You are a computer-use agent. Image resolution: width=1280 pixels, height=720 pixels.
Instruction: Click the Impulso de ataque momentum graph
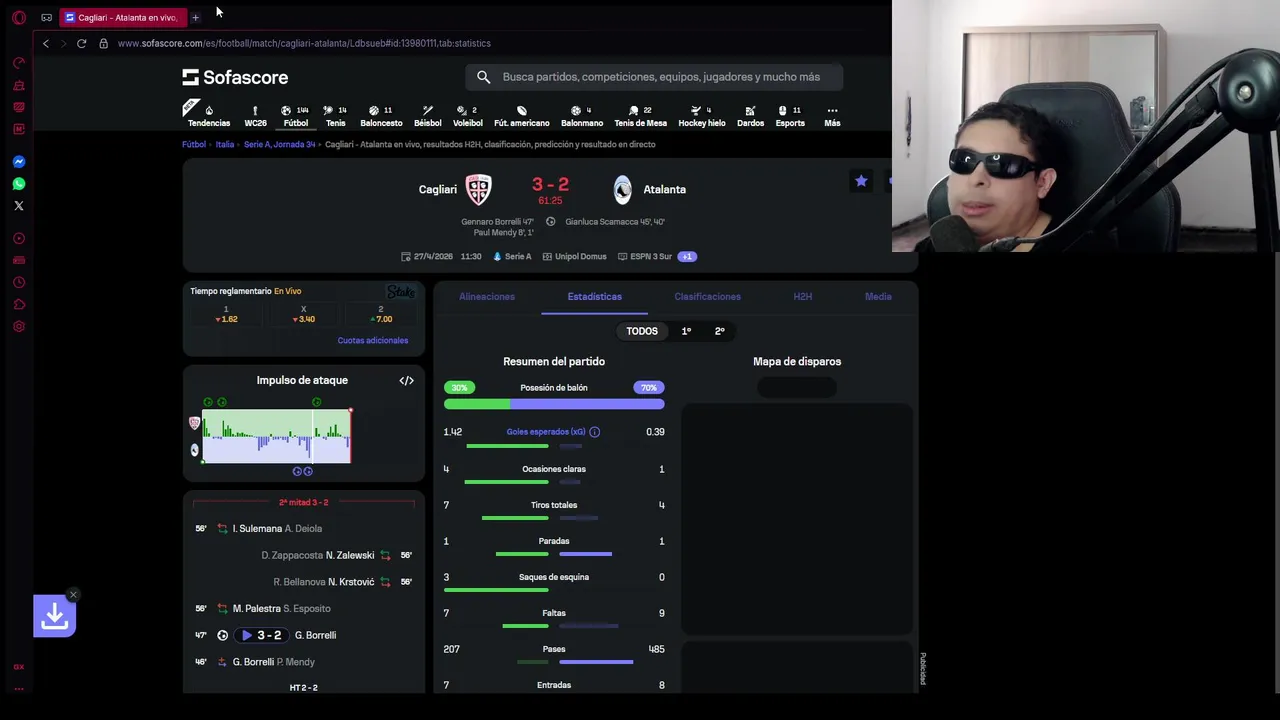[276, 437]
